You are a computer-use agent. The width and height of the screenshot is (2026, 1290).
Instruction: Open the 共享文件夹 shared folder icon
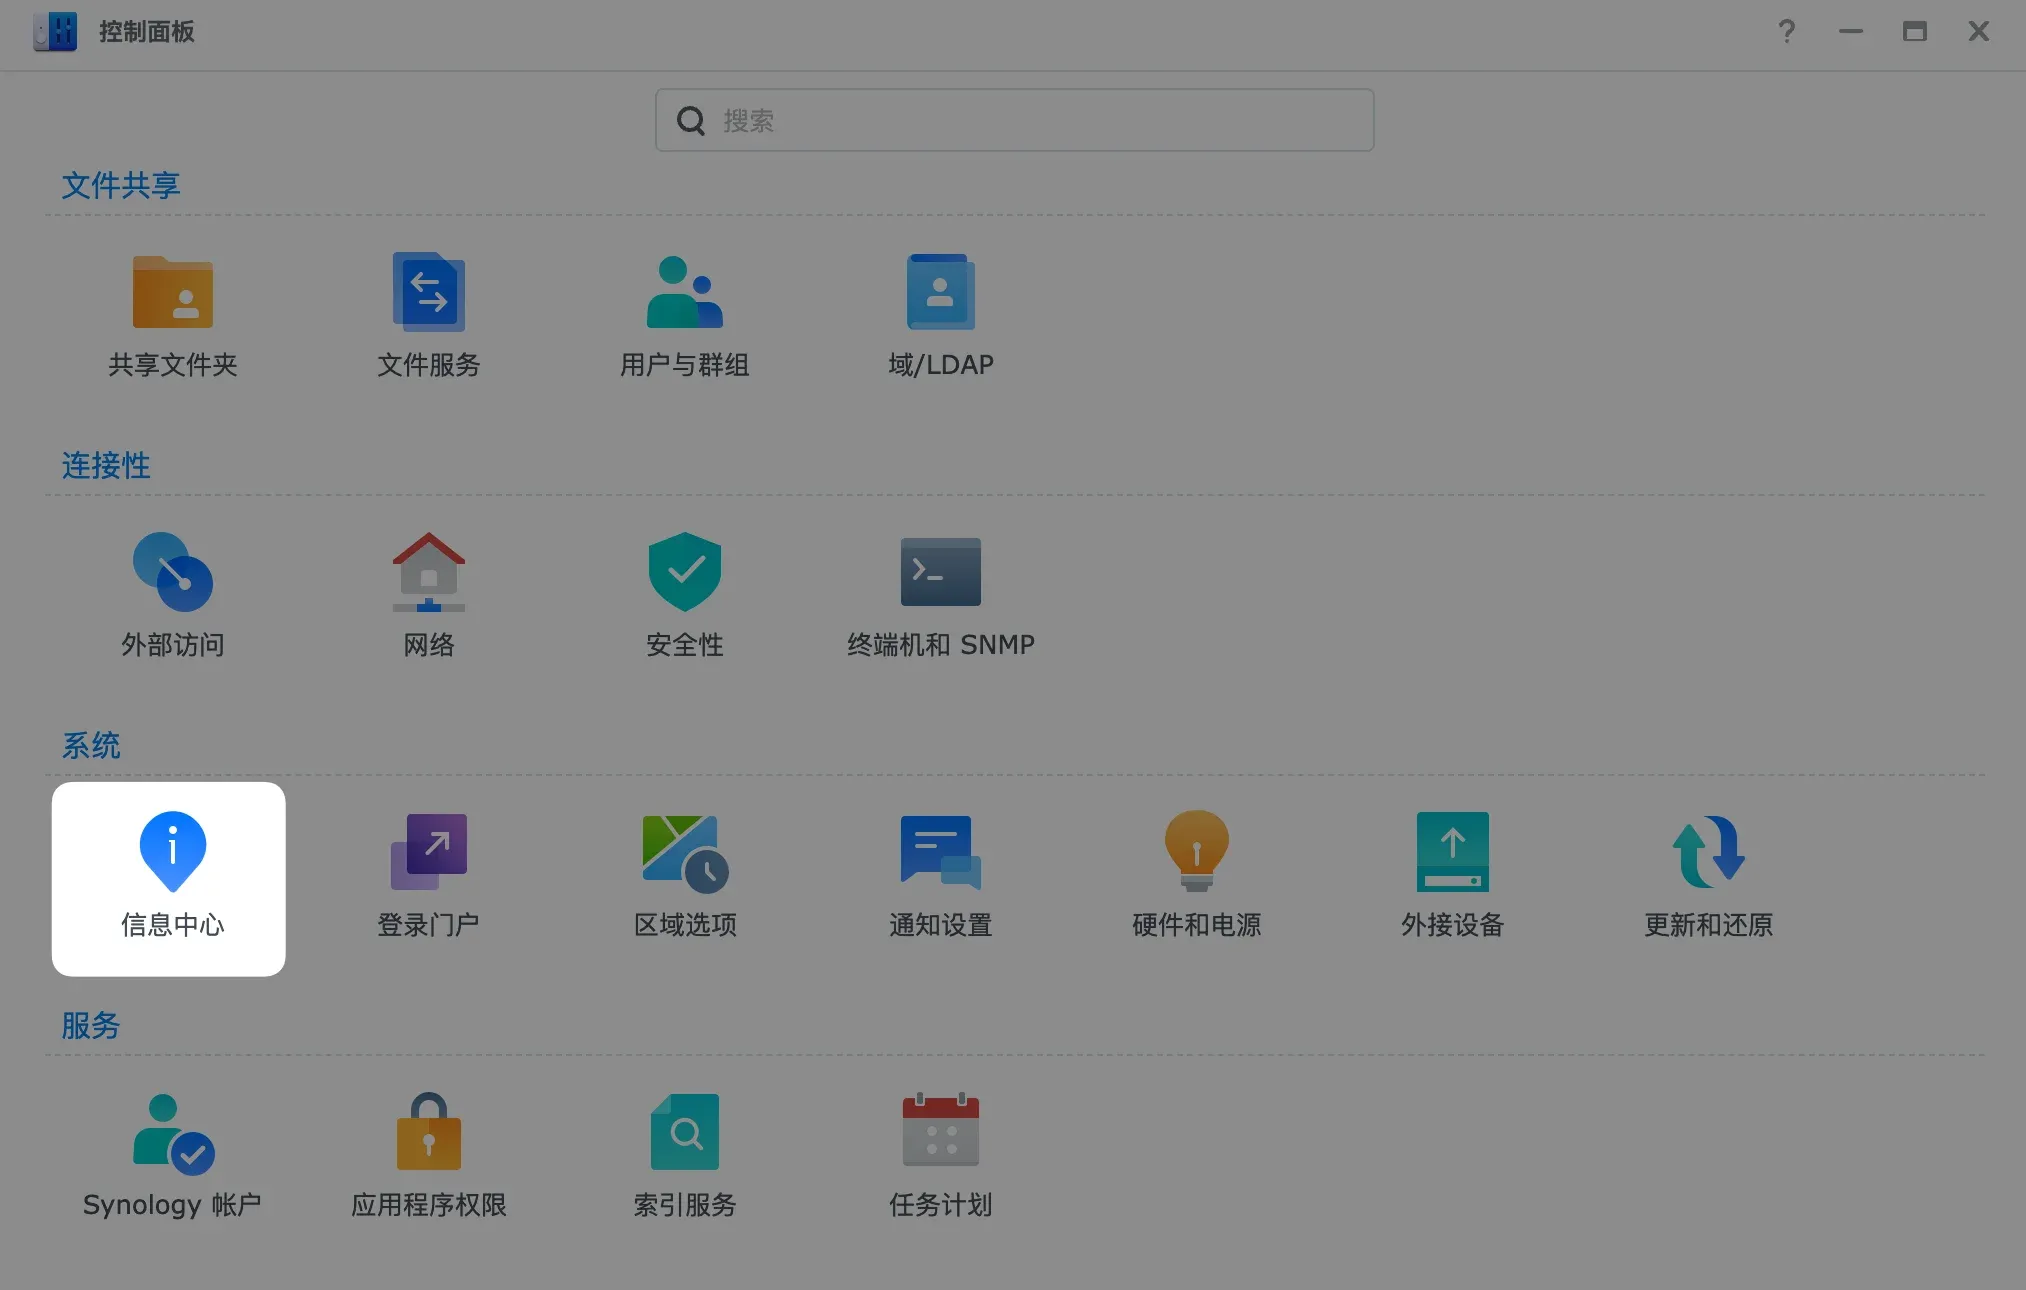(x=172, y=292)
